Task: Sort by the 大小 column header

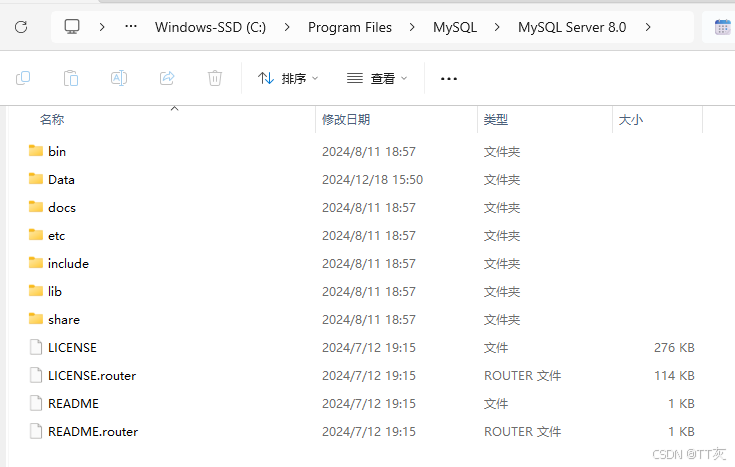Action: point(630,120)
